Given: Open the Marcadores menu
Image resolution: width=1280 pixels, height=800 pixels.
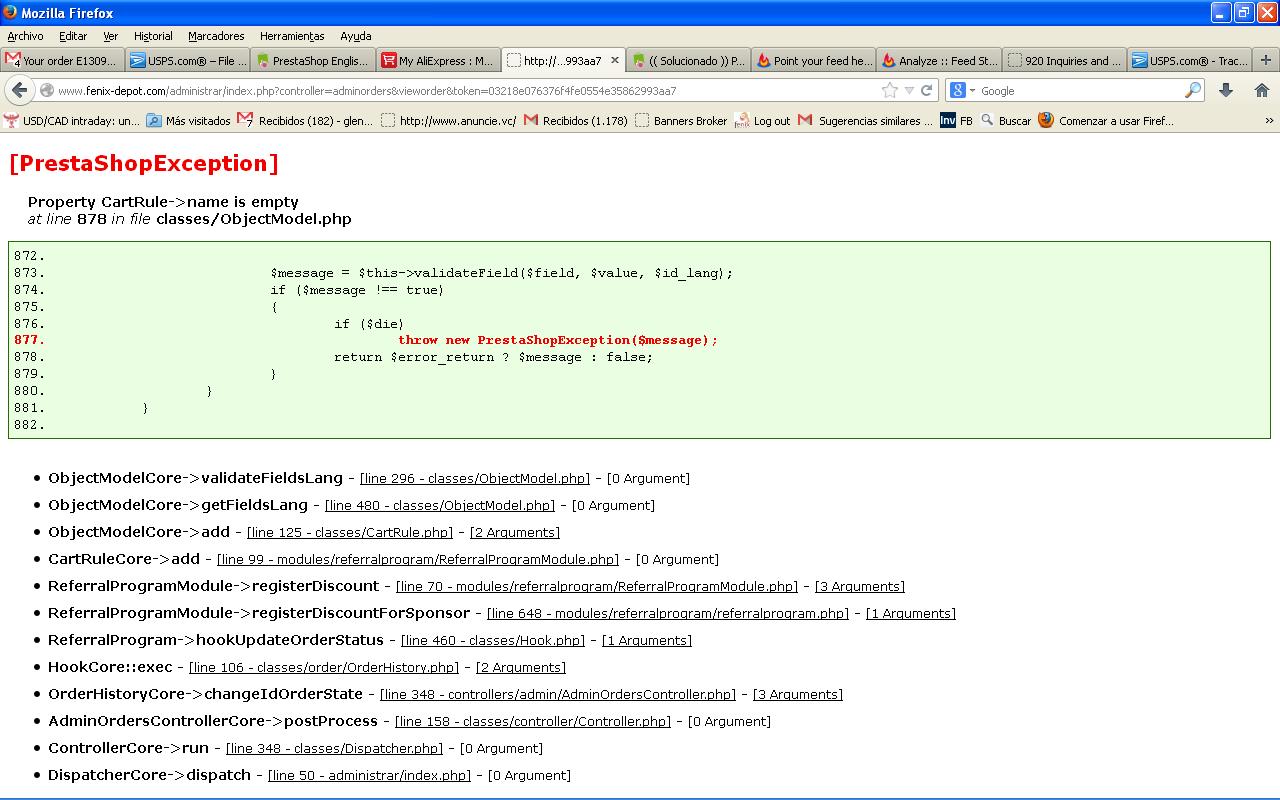Looking at the screenshot, I should point(216,36).
